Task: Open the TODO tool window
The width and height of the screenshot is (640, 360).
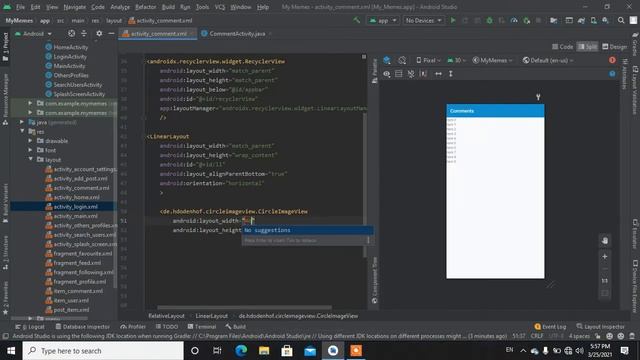Action: pyautogui.click(x=167, y=327)
